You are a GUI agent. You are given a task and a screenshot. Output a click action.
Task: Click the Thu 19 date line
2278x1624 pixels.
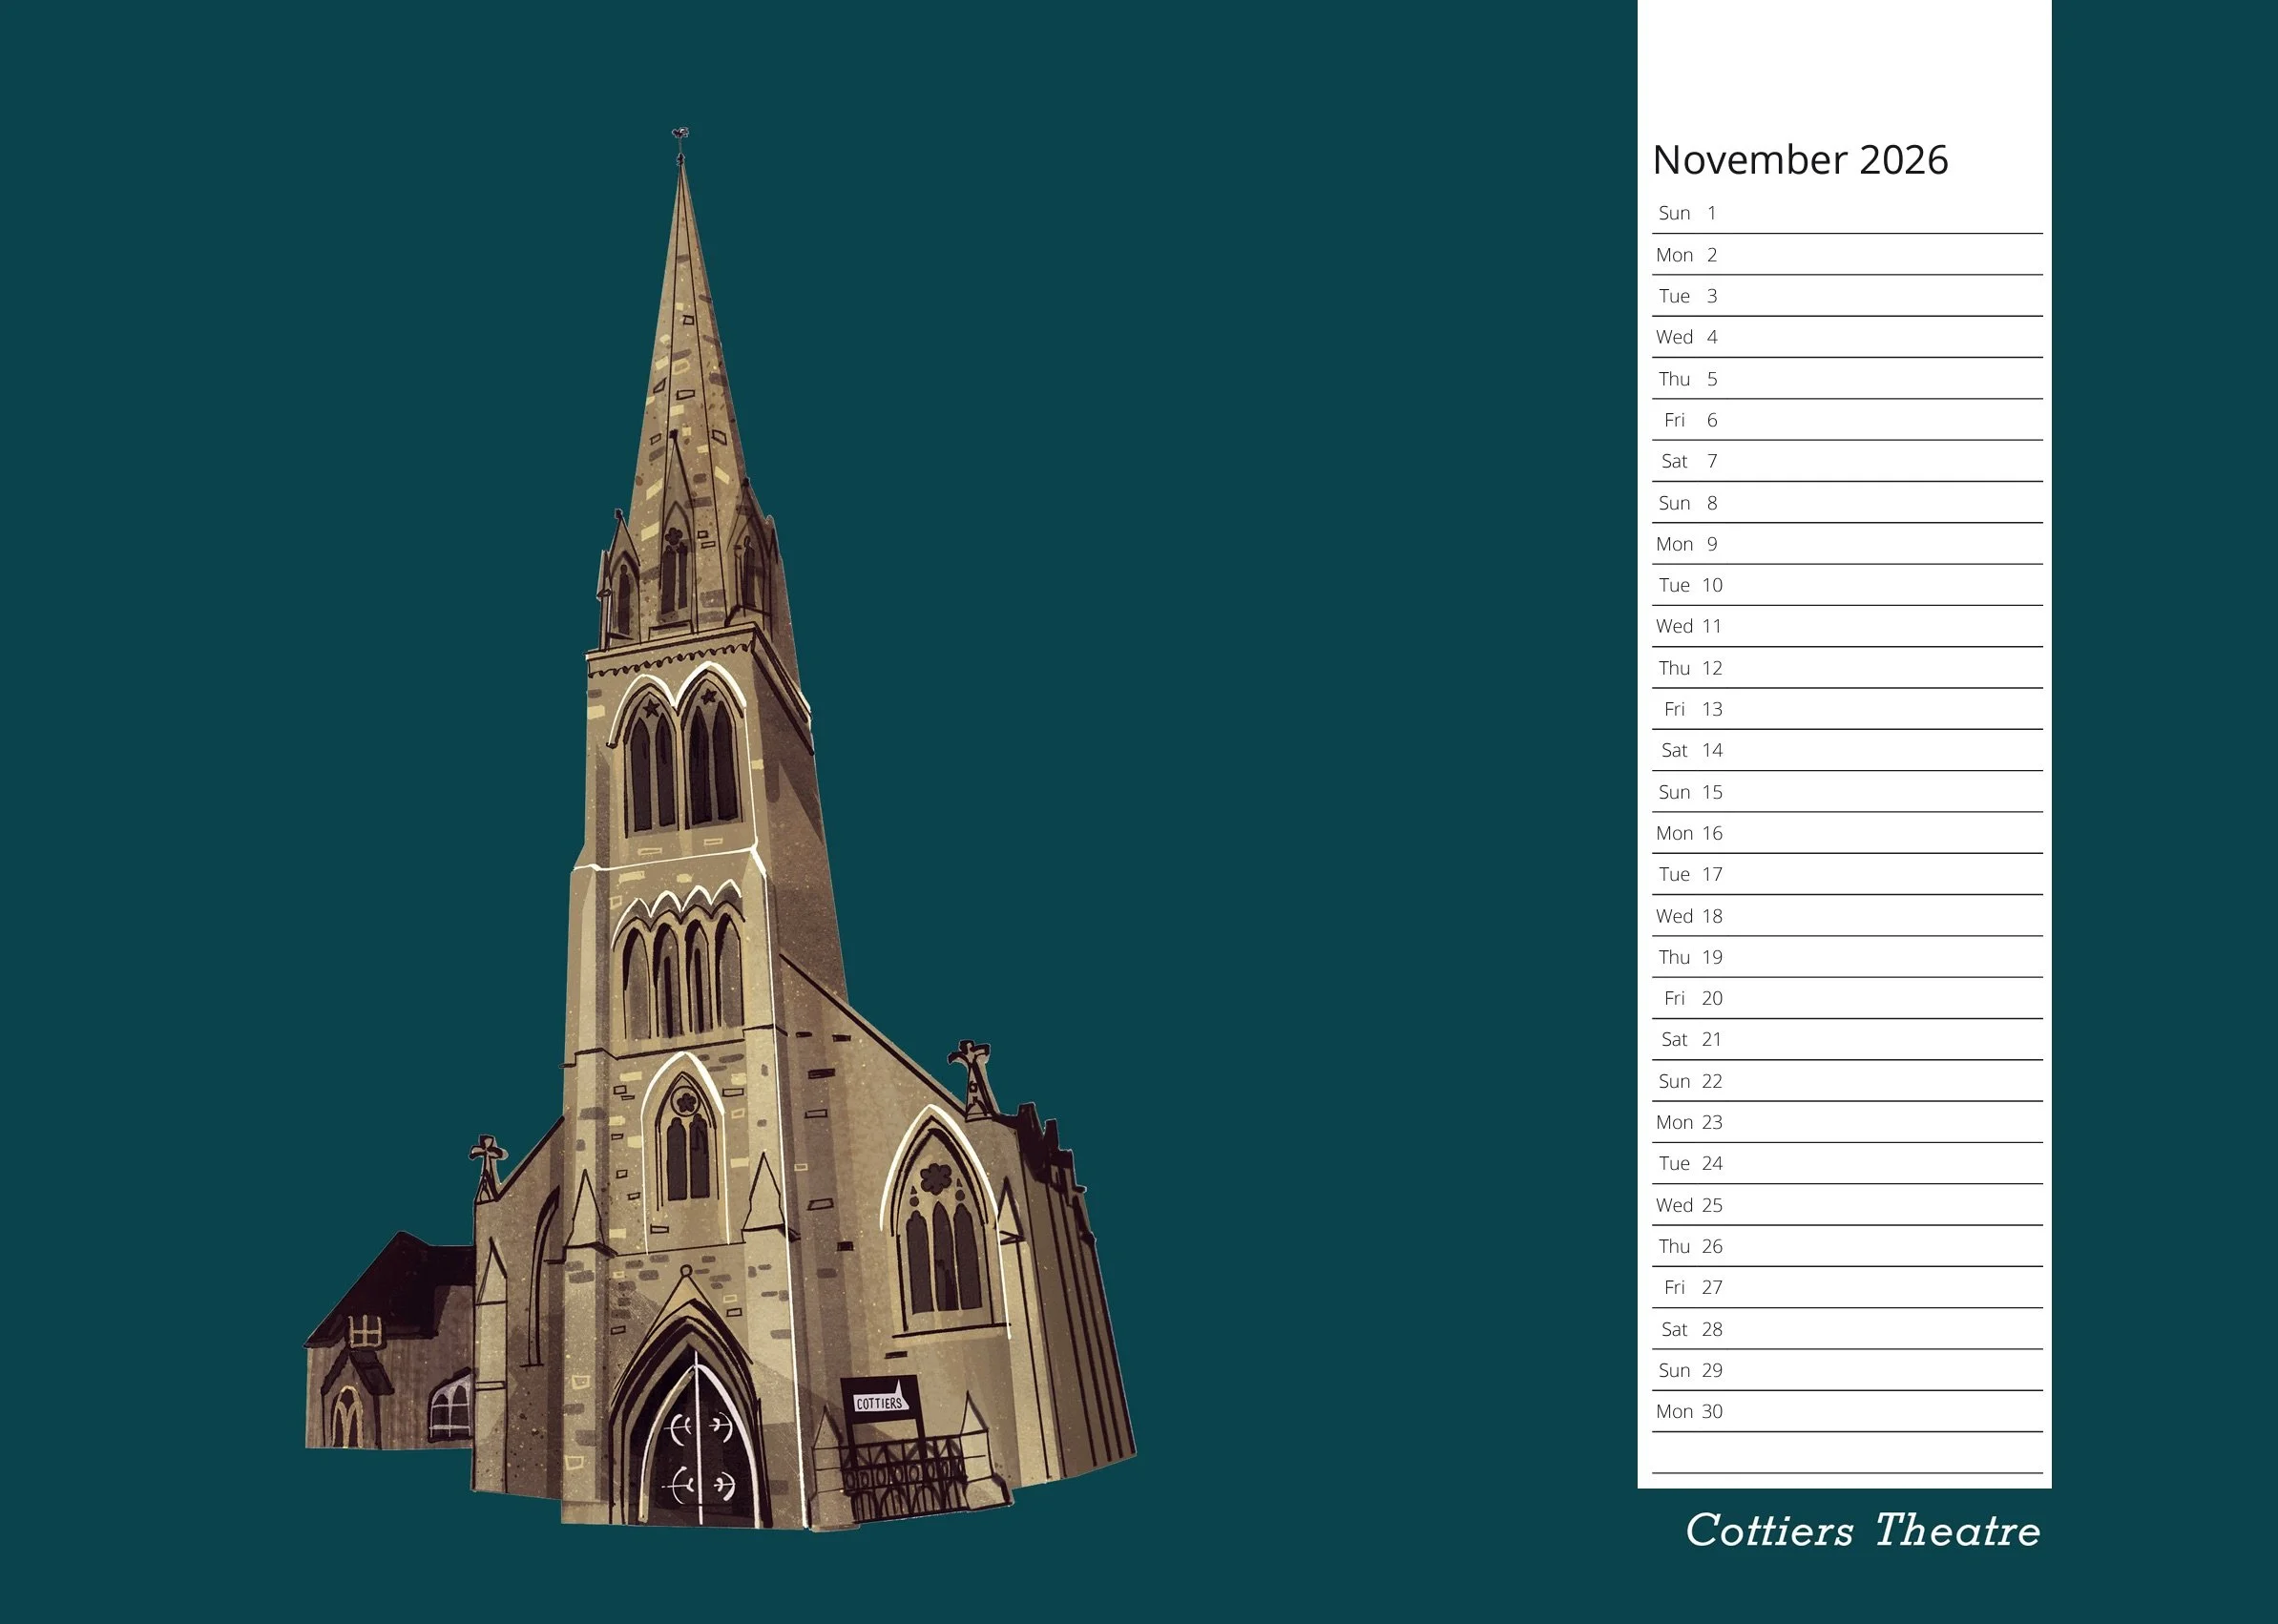pyautogui.click(x=1846, y=957)
